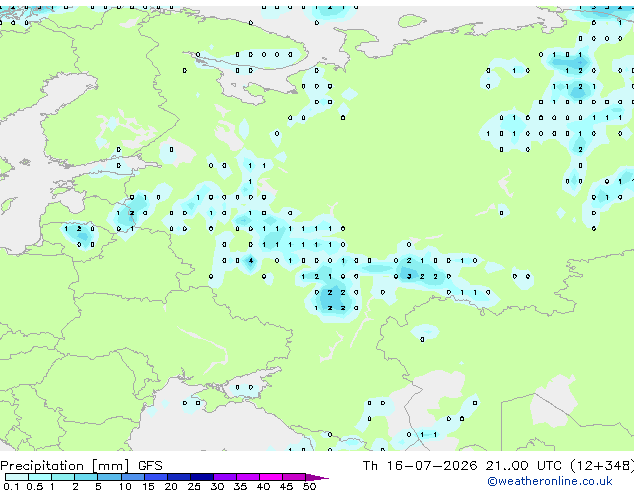Screen dimensions: 634x490
Task: Click the legend label '0.1'
Action: click(x=11, y=486)
